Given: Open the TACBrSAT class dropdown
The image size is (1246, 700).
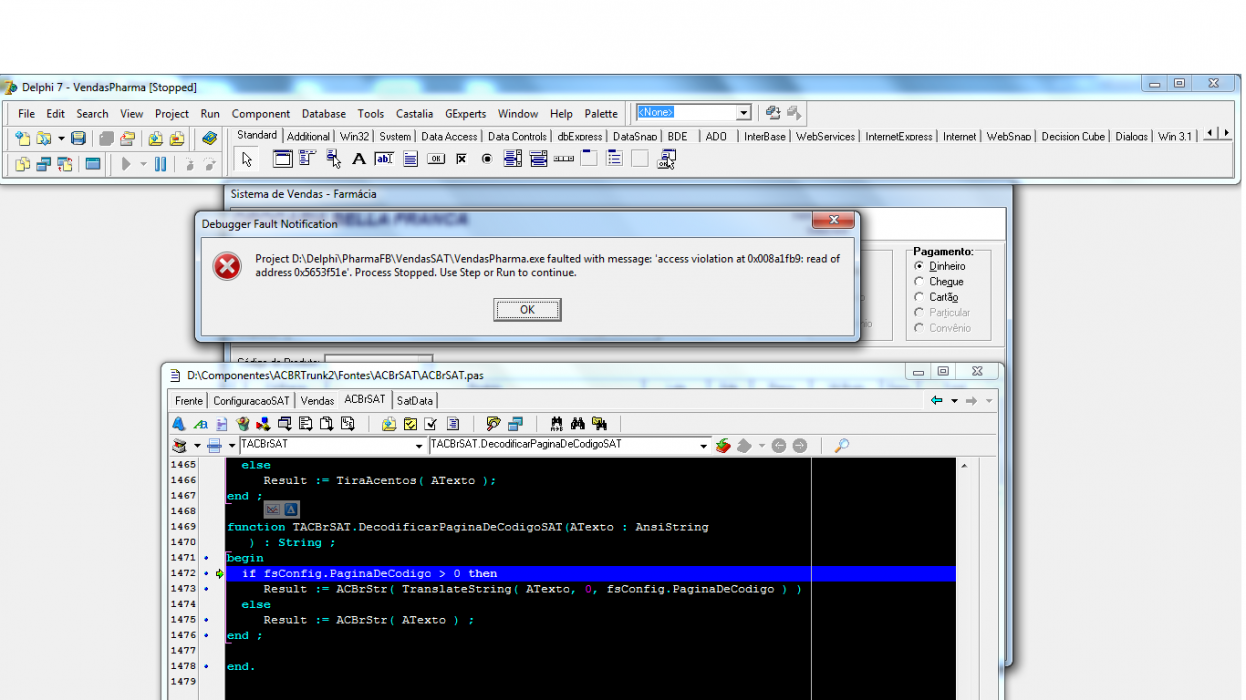Looking at the screenshot, I should click(419, 446).
